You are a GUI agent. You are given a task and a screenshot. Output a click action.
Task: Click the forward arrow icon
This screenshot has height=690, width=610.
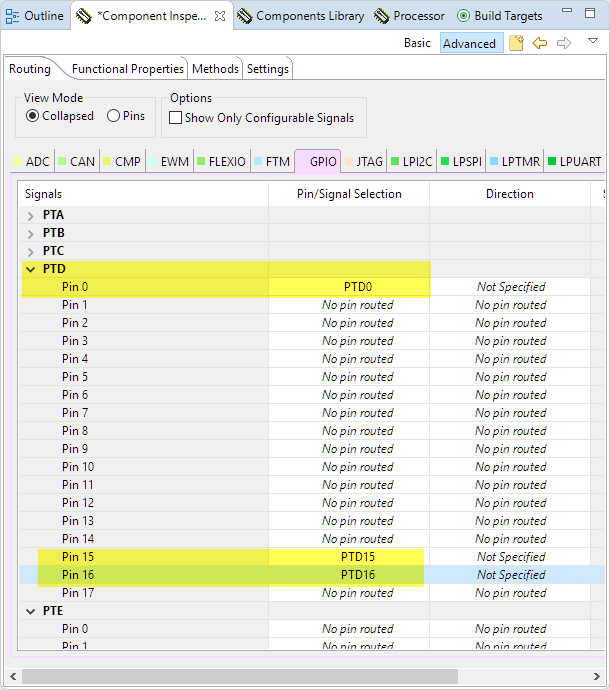tap(564, 43)
